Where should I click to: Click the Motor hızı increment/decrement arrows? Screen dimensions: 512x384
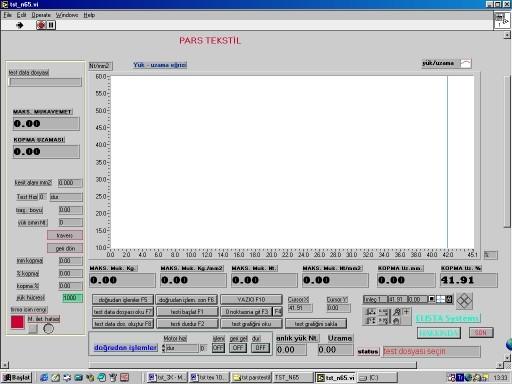[x=163, y=348]
